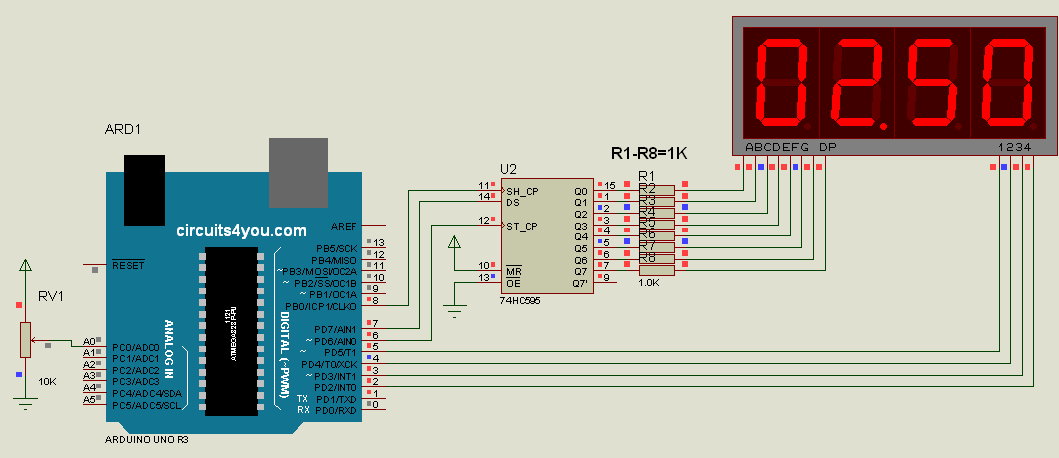The image size is (1059, 458).
Task: Click the OE pin on U2
Action: (x=513, y=282)
